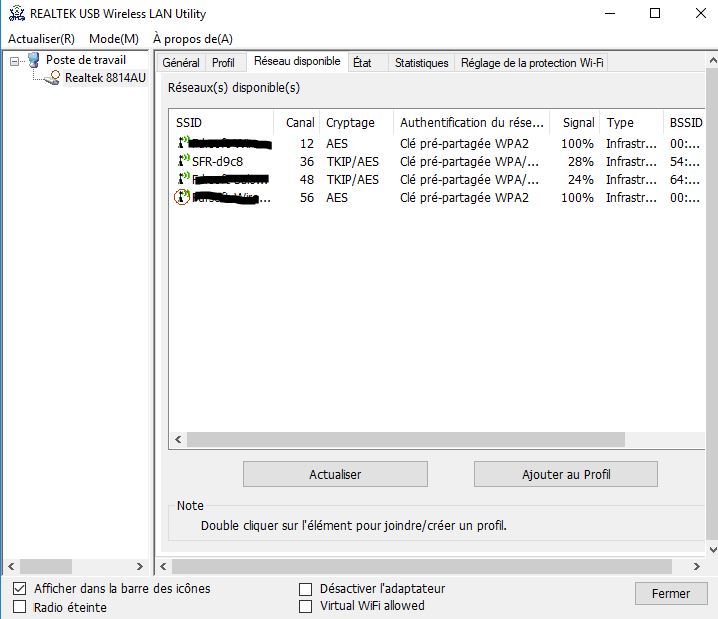Click left arrow of main panel horizontal scrollbar
This screenshot has width=718, height=619.
coord(163,566)
